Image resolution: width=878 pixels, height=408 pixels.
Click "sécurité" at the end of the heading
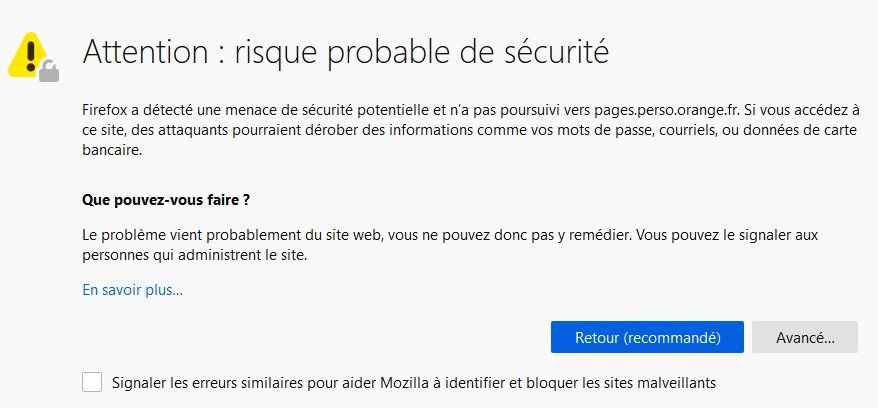[x=554, y=51]
